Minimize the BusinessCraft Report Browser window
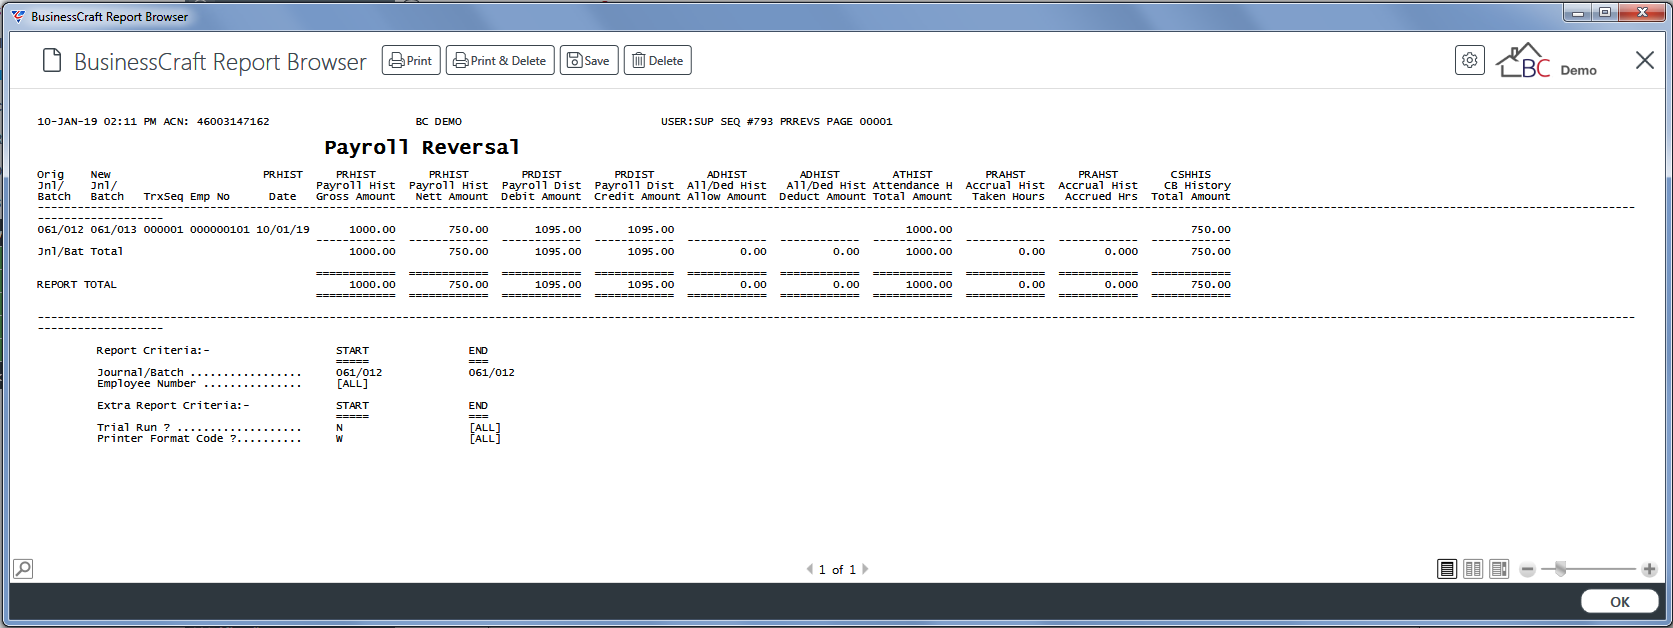The height and width of the screenshot is (628, 1673). 1578,12
